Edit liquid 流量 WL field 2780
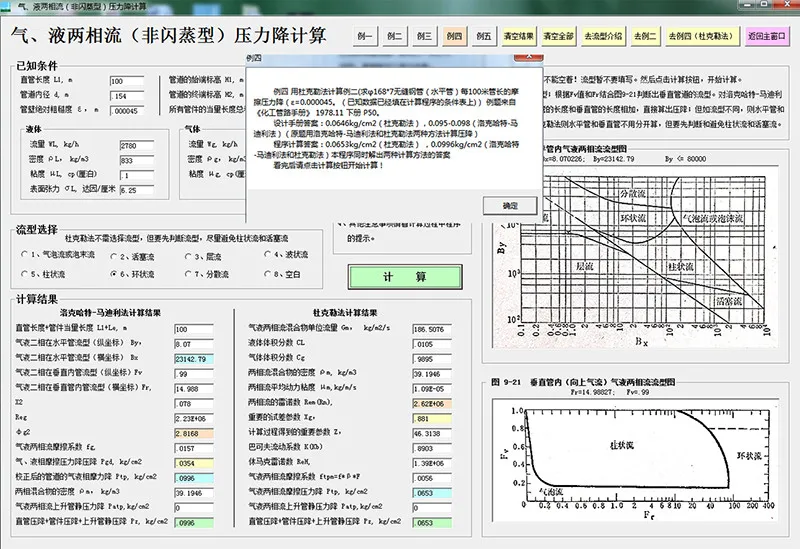 click(x=136, y=145)
